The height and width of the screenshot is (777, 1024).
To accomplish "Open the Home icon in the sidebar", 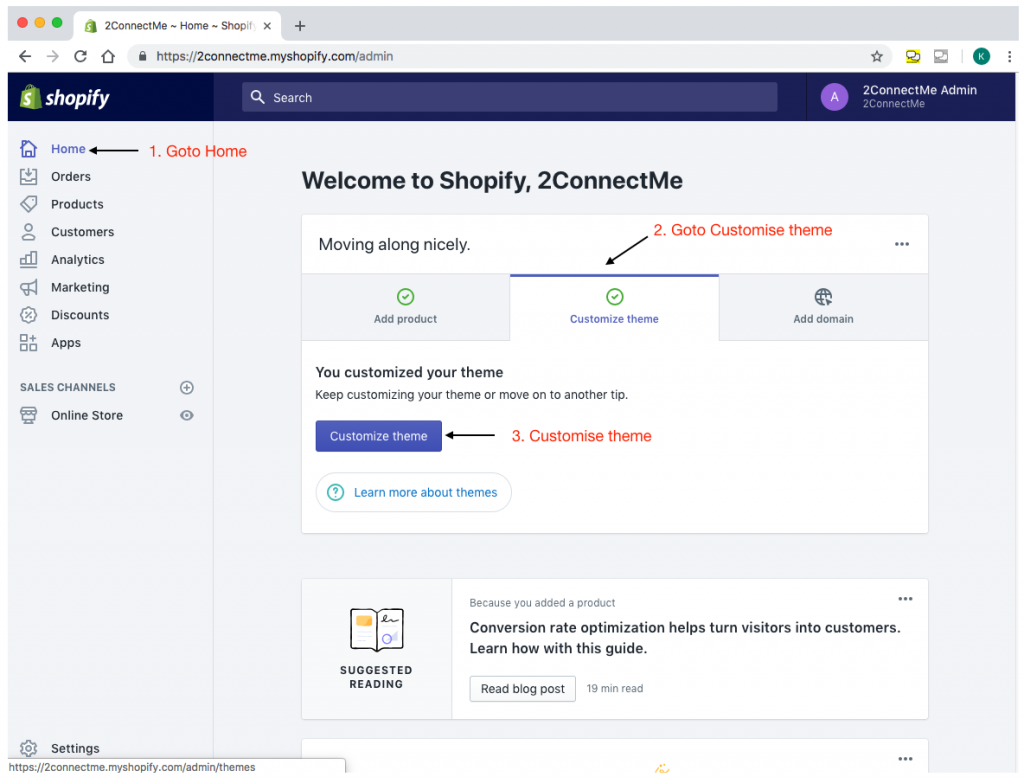I will [x=28, y=149].
